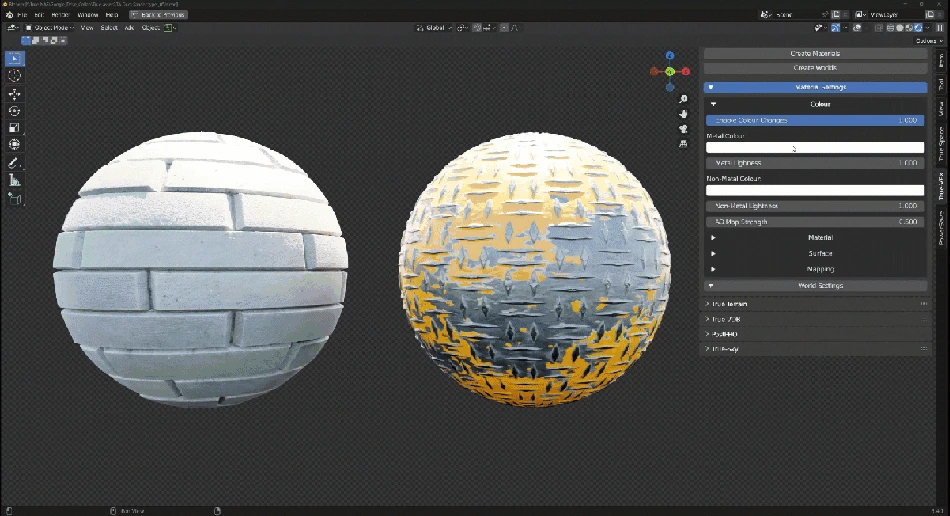950x516 pixels.
Task: Click the zoom magnifier viewport icon
Action: tap(683, 100)
